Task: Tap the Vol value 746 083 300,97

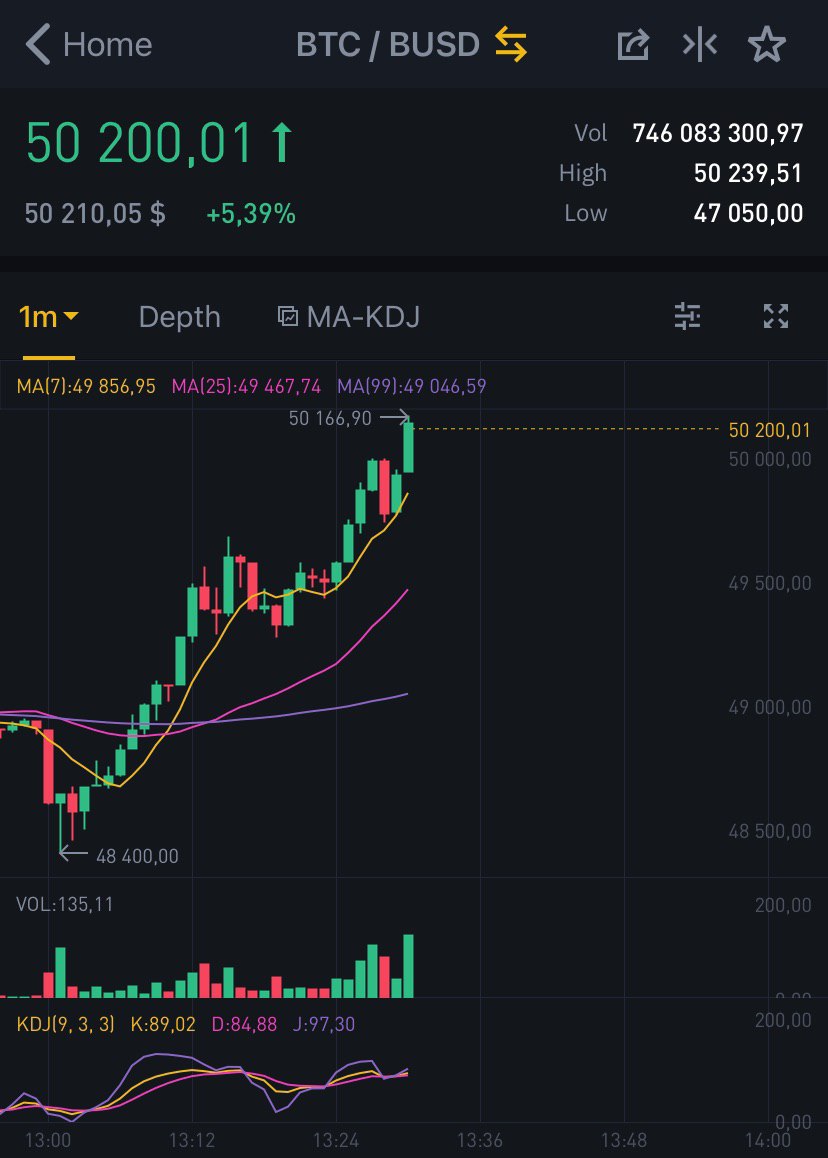Action: click(x=718, y=133)
